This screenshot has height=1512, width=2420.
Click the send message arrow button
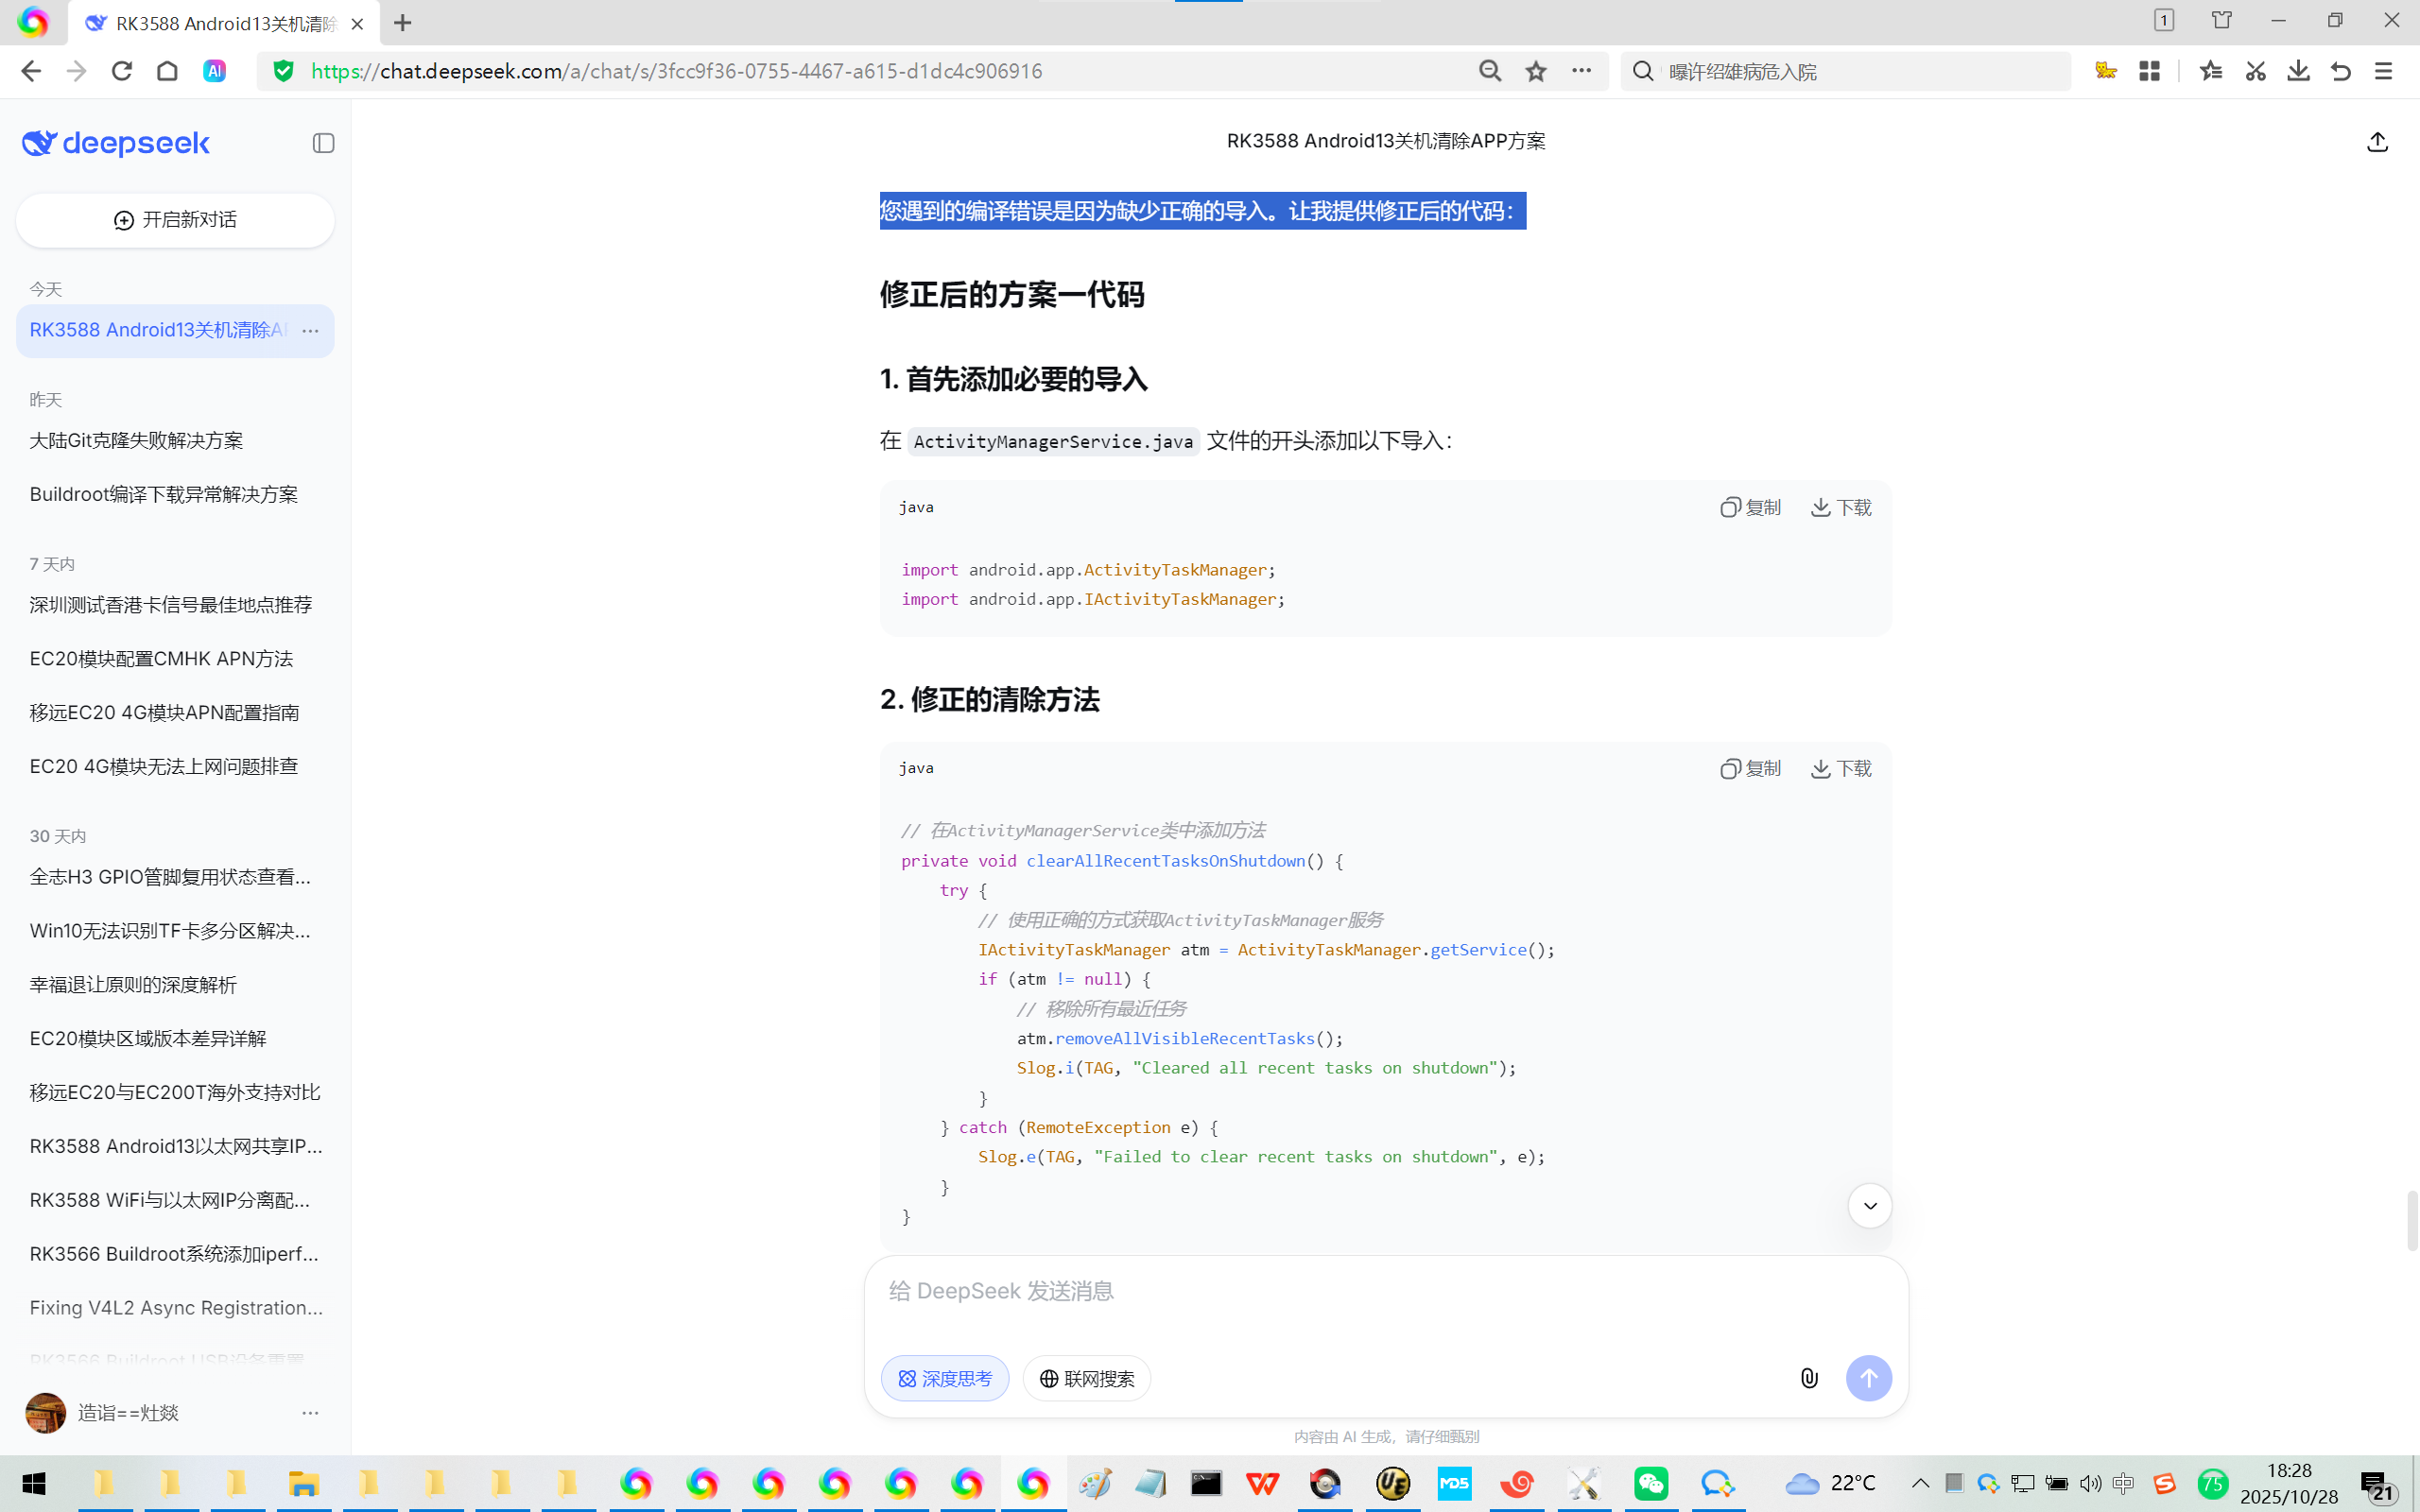tap(1868, 1378)
